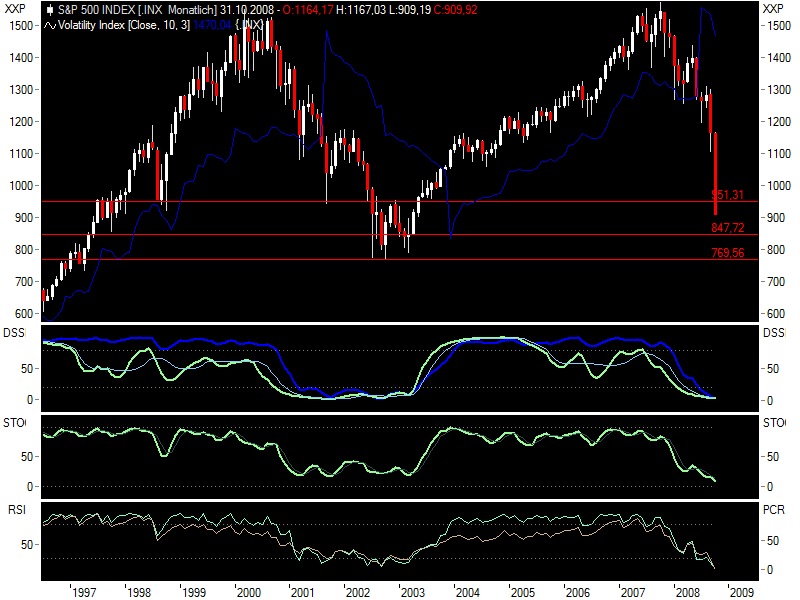Click the 2008 year label
Image resolution: width=800 pixels, height=600 pixels.
(688, 592)
